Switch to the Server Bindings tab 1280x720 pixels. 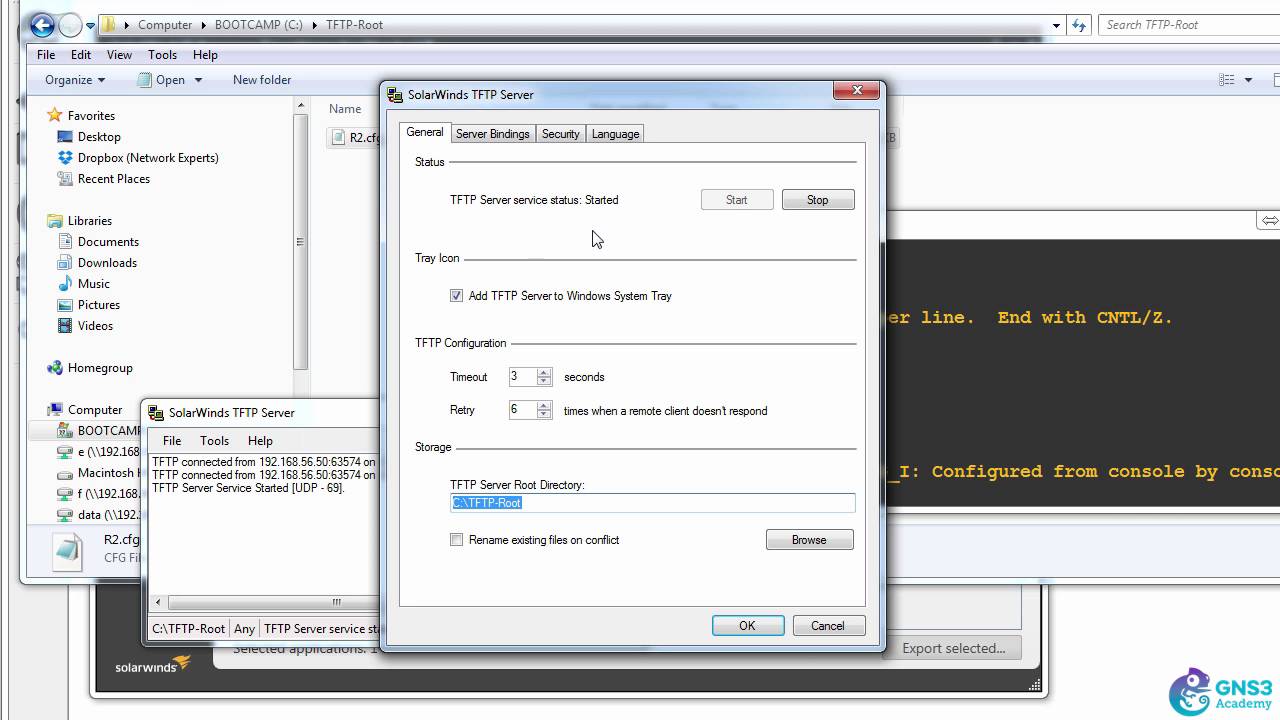click(492, 134)
